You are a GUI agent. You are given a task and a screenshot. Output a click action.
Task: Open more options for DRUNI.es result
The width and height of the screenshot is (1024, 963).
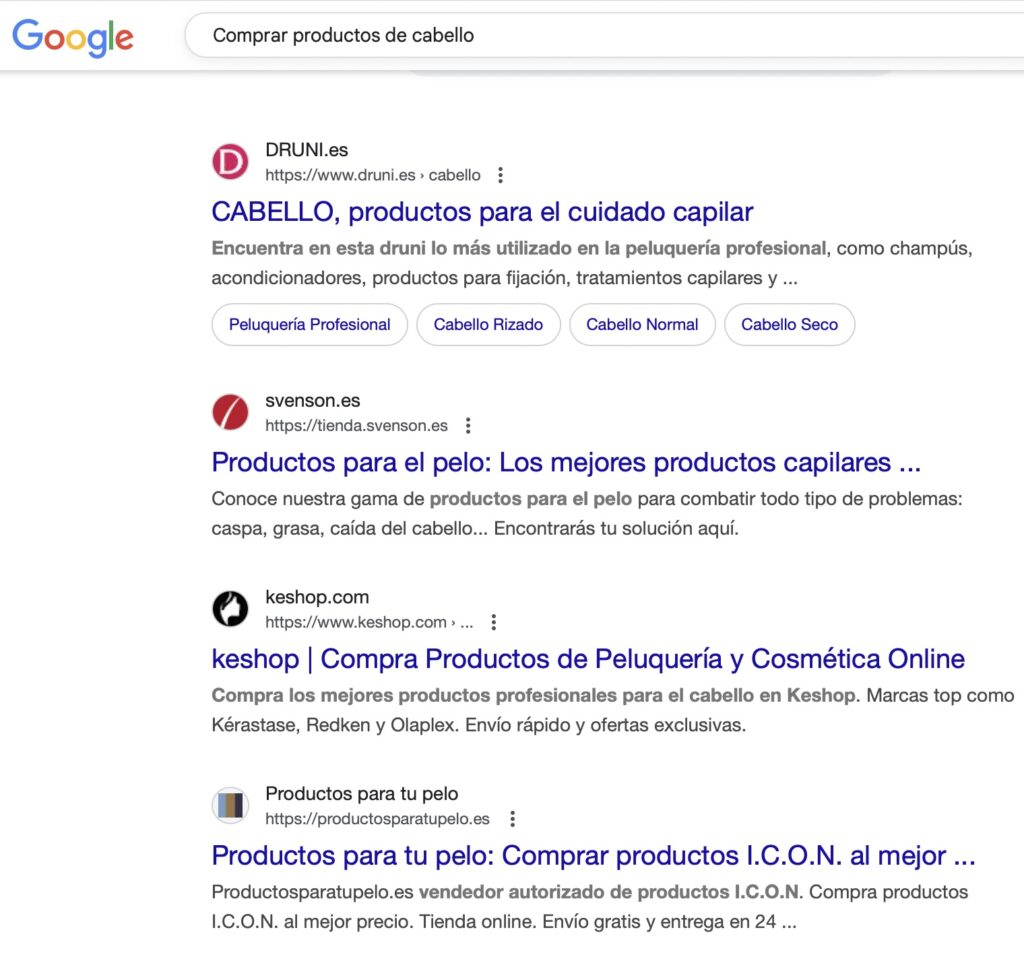click(500, 175)
